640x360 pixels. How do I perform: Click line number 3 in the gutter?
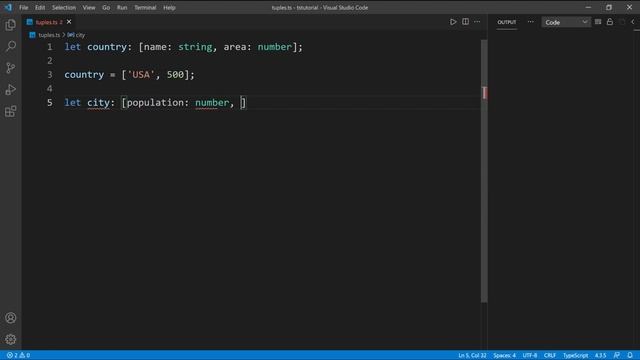(50, 75)
